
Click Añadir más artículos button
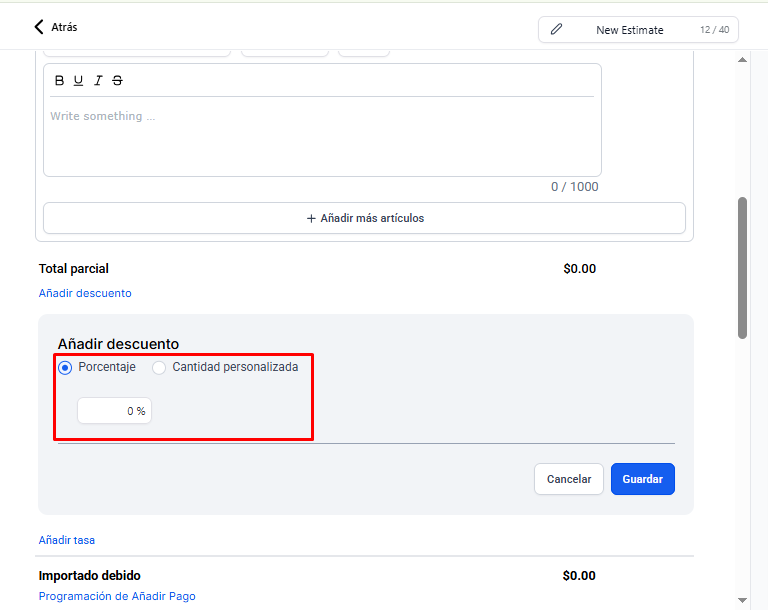[x=364, y=218]
